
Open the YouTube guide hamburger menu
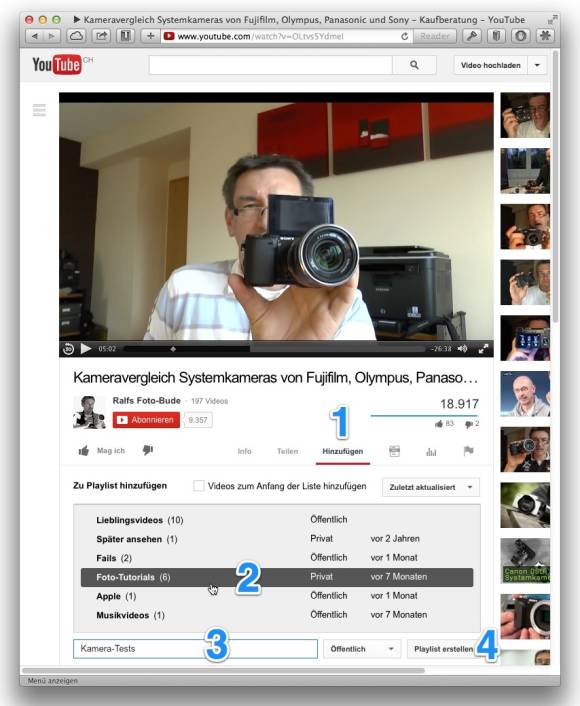point(39,110)
